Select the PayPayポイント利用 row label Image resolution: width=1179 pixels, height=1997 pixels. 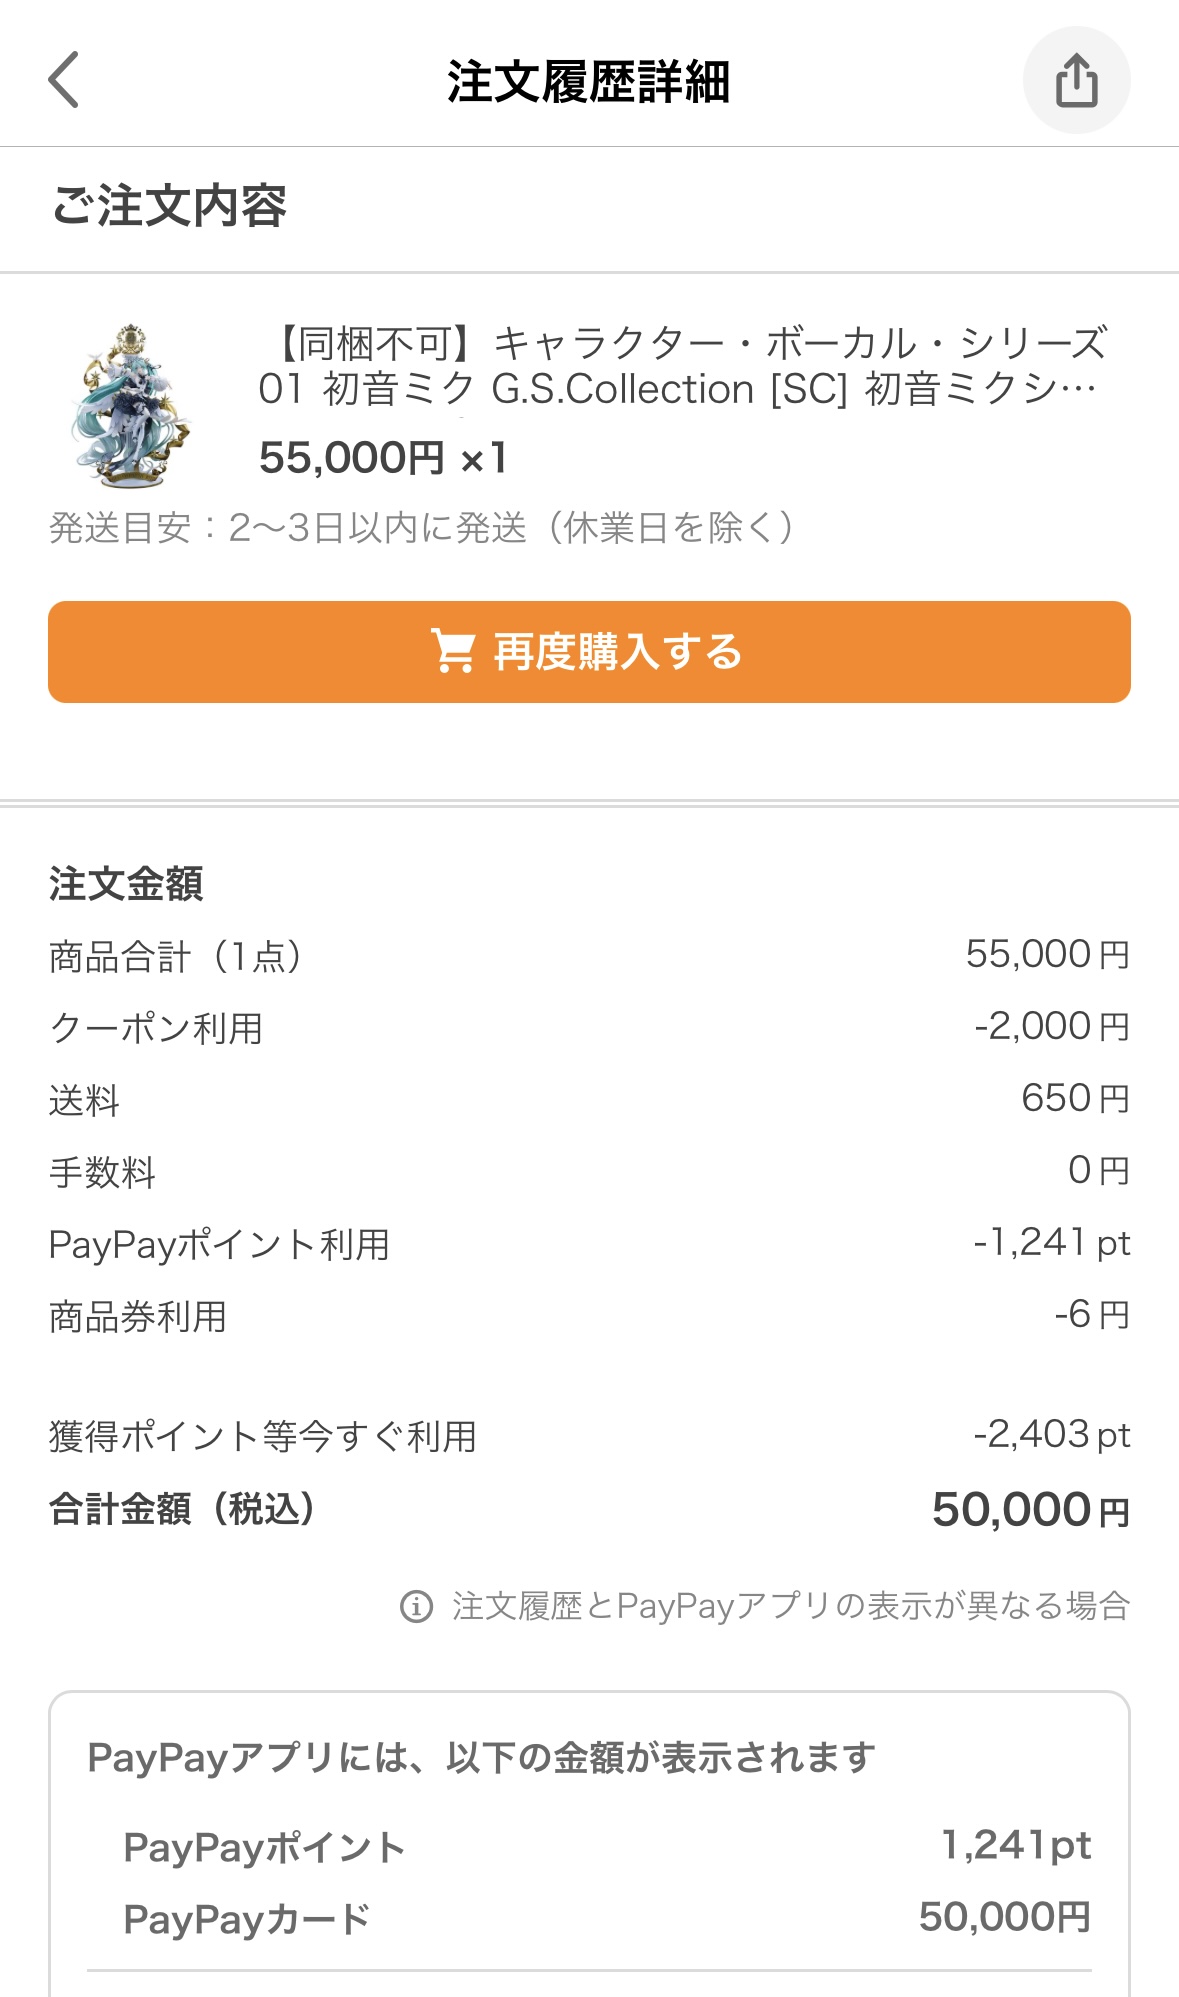219,1244
